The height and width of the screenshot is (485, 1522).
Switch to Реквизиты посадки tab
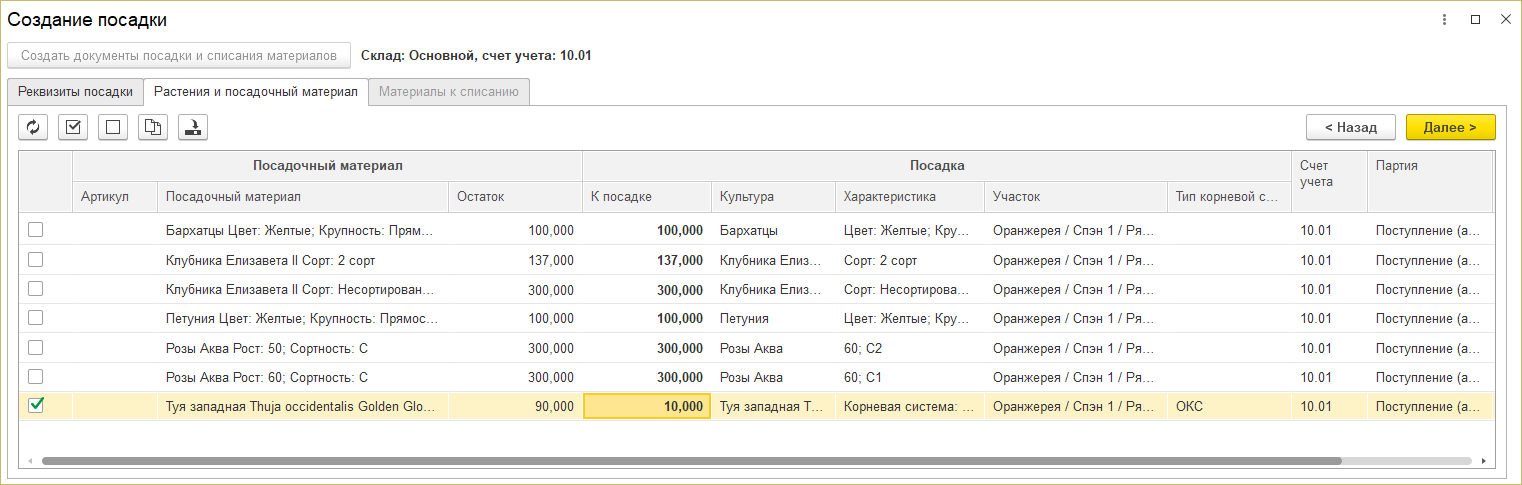pos(75,92)
